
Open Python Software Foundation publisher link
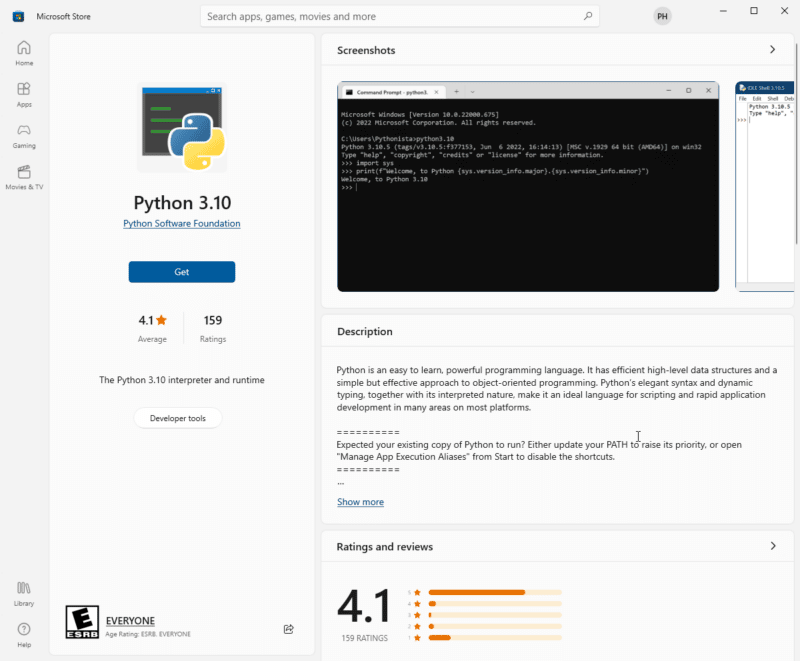[x=182, y=224]
